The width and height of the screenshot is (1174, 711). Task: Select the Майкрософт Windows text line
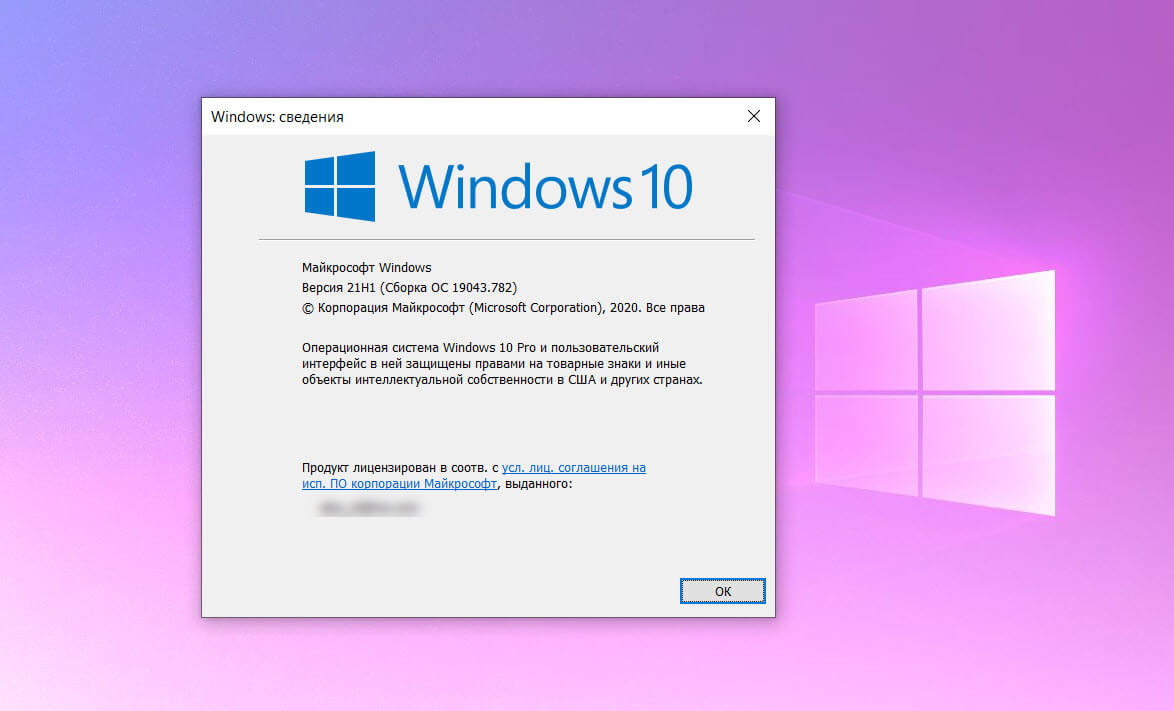pyautogui.click(x=366, y=267)
